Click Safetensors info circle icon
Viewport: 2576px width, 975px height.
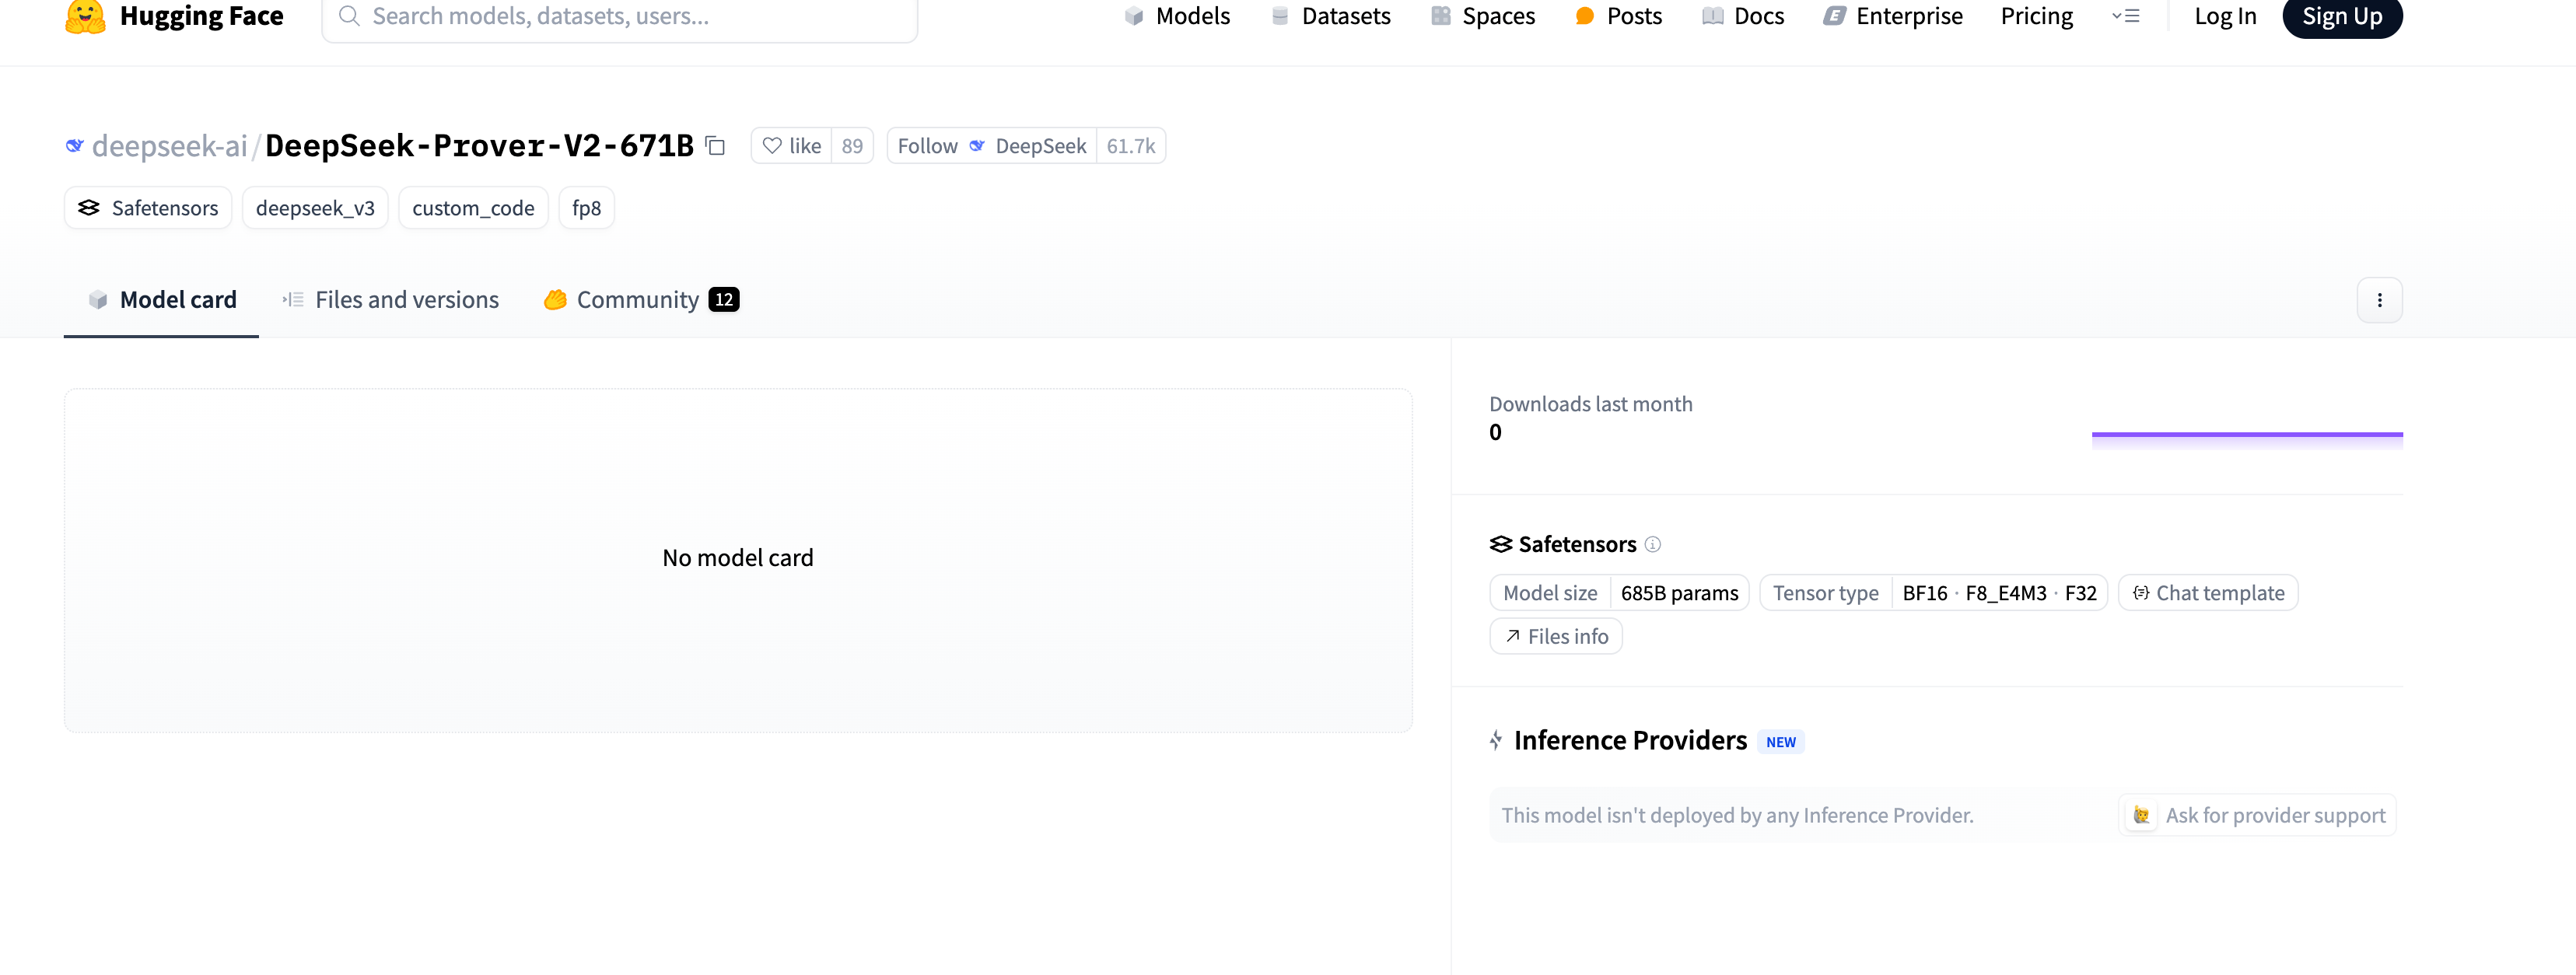(1653, 544)
